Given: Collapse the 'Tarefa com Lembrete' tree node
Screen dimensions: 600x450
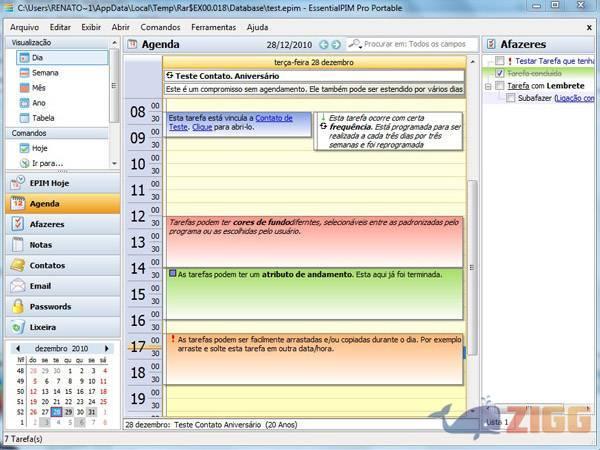Looking at the screenshot, I should [488, 86].
